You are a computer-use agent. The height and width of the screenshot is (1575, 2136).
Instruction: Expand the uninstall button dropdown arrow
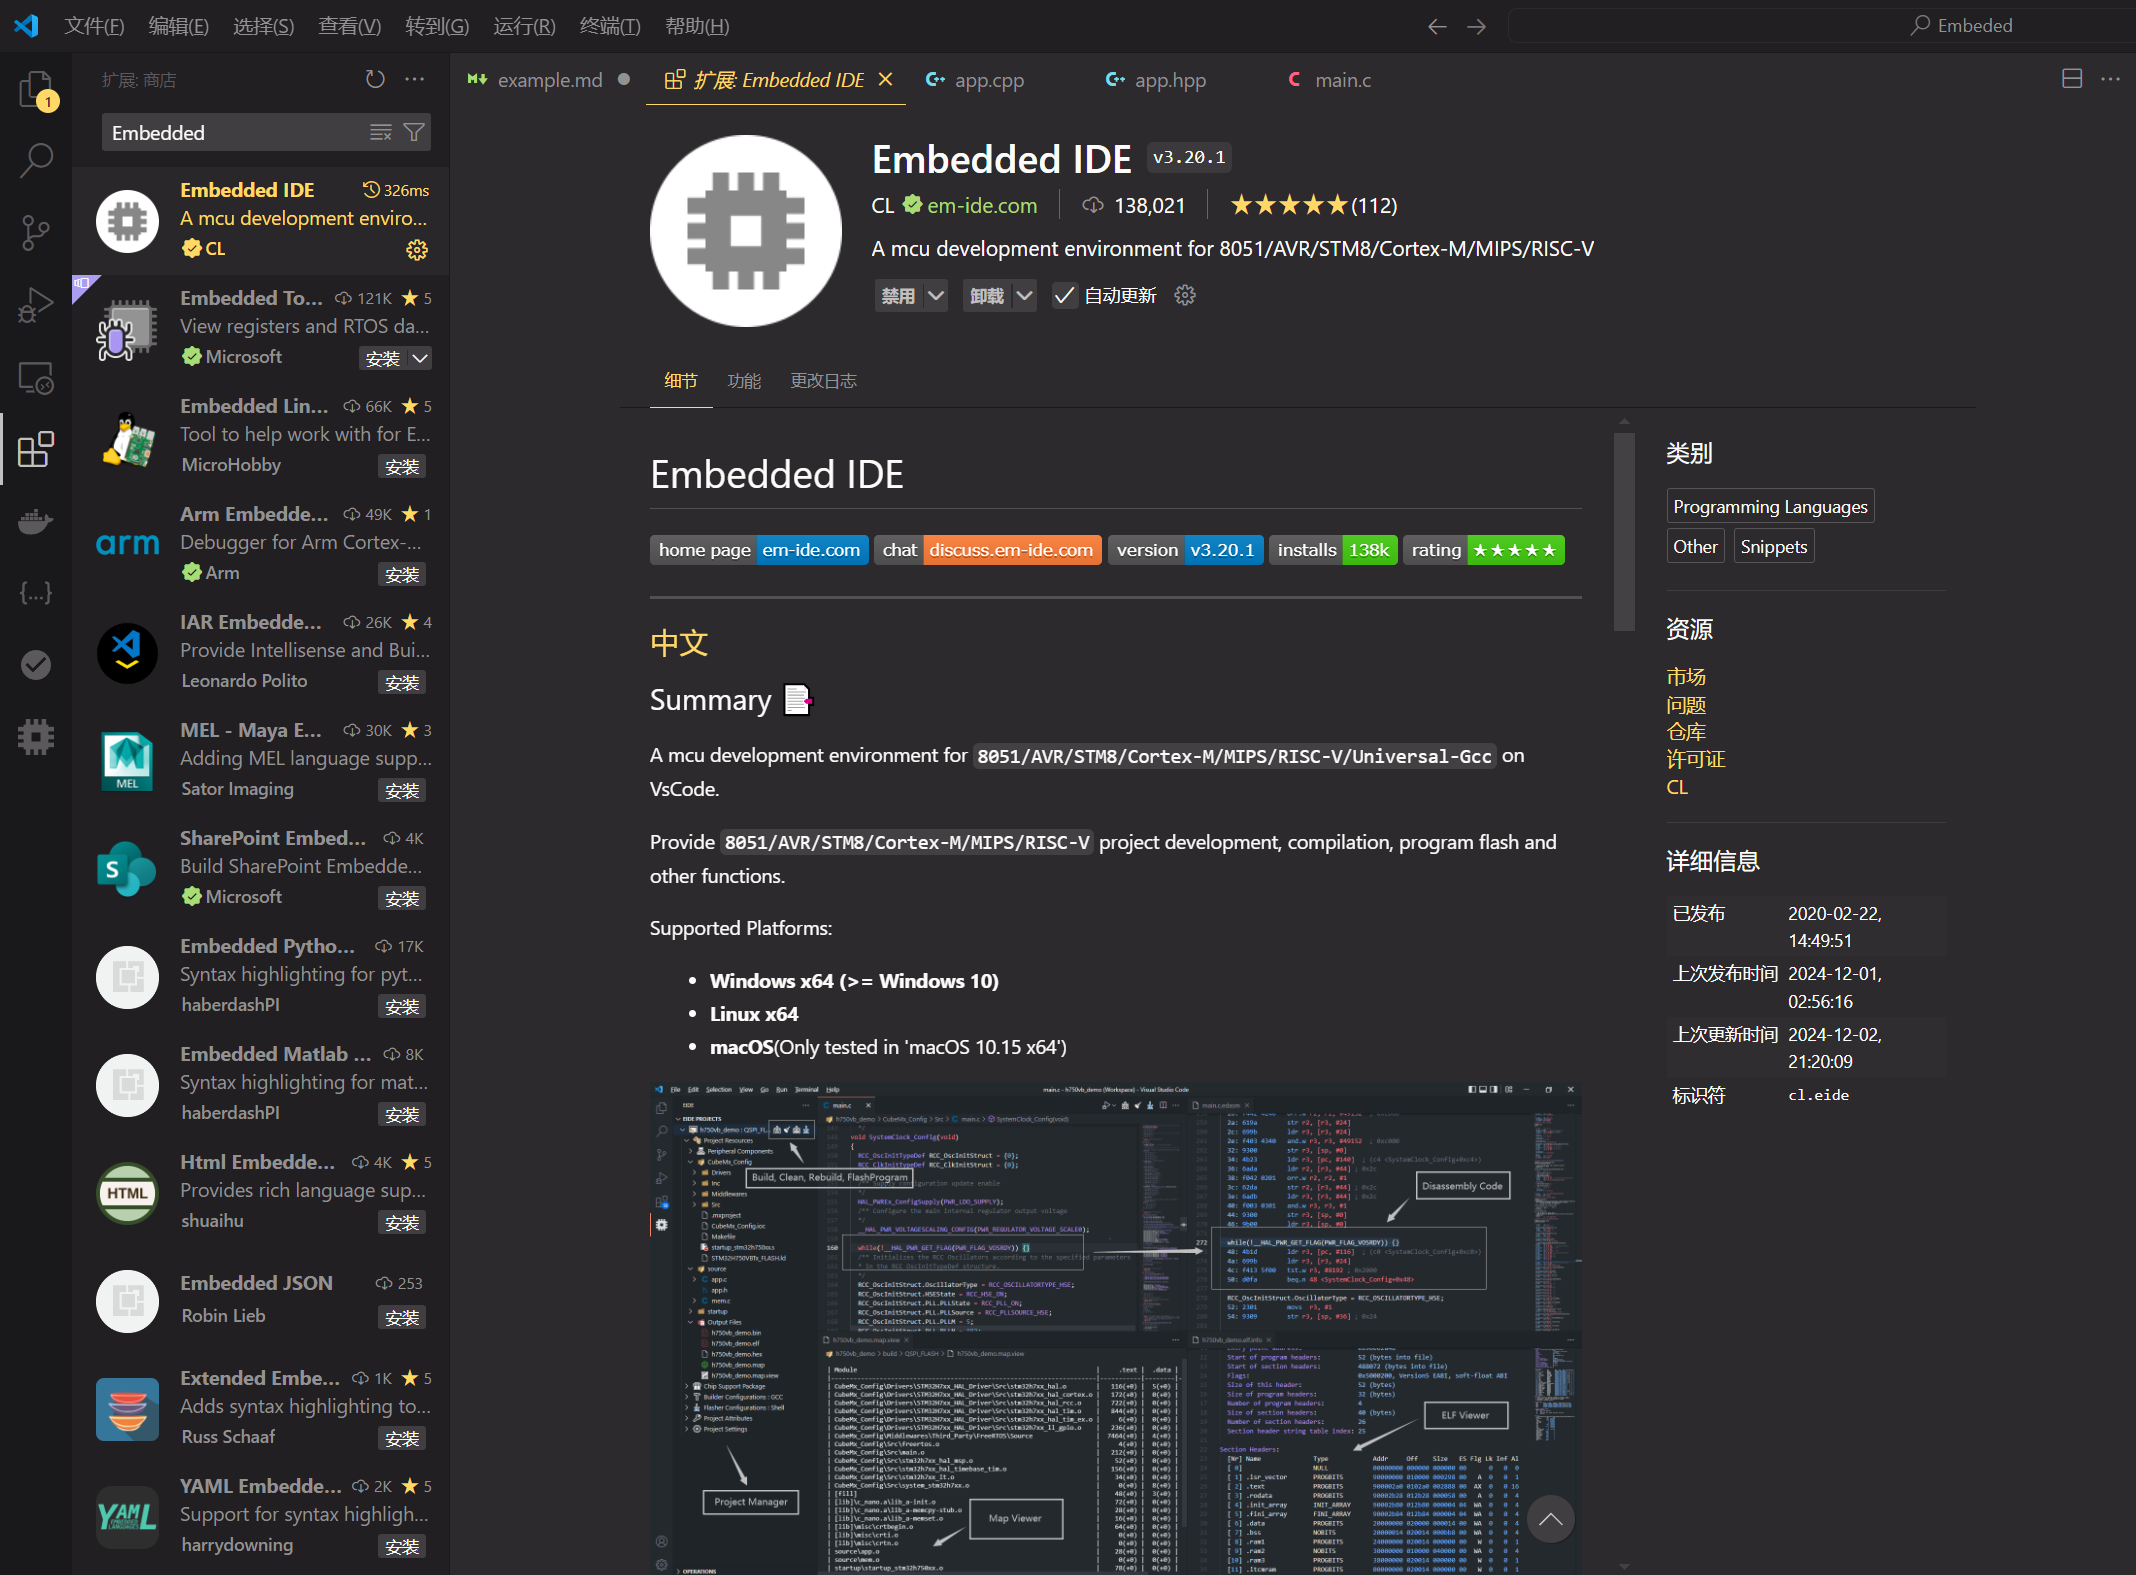(1025, 295)
